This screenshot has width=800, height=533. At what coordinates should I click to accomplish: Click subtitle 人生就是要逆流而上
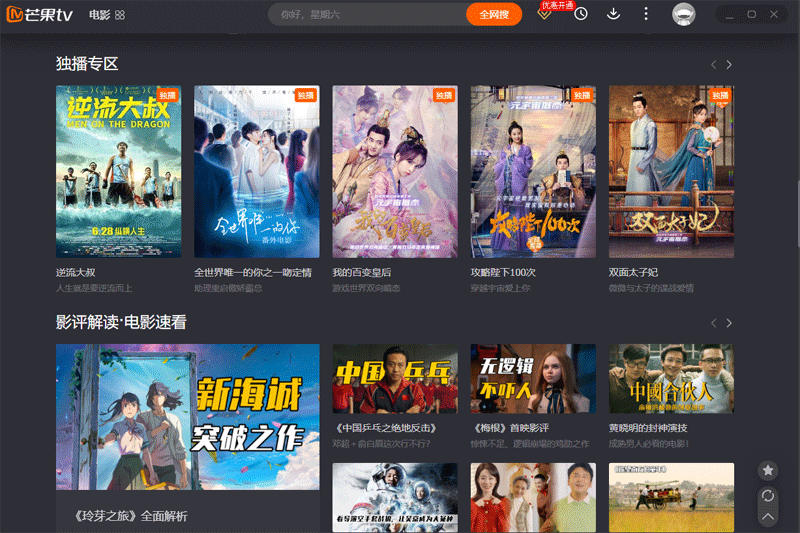94,288
